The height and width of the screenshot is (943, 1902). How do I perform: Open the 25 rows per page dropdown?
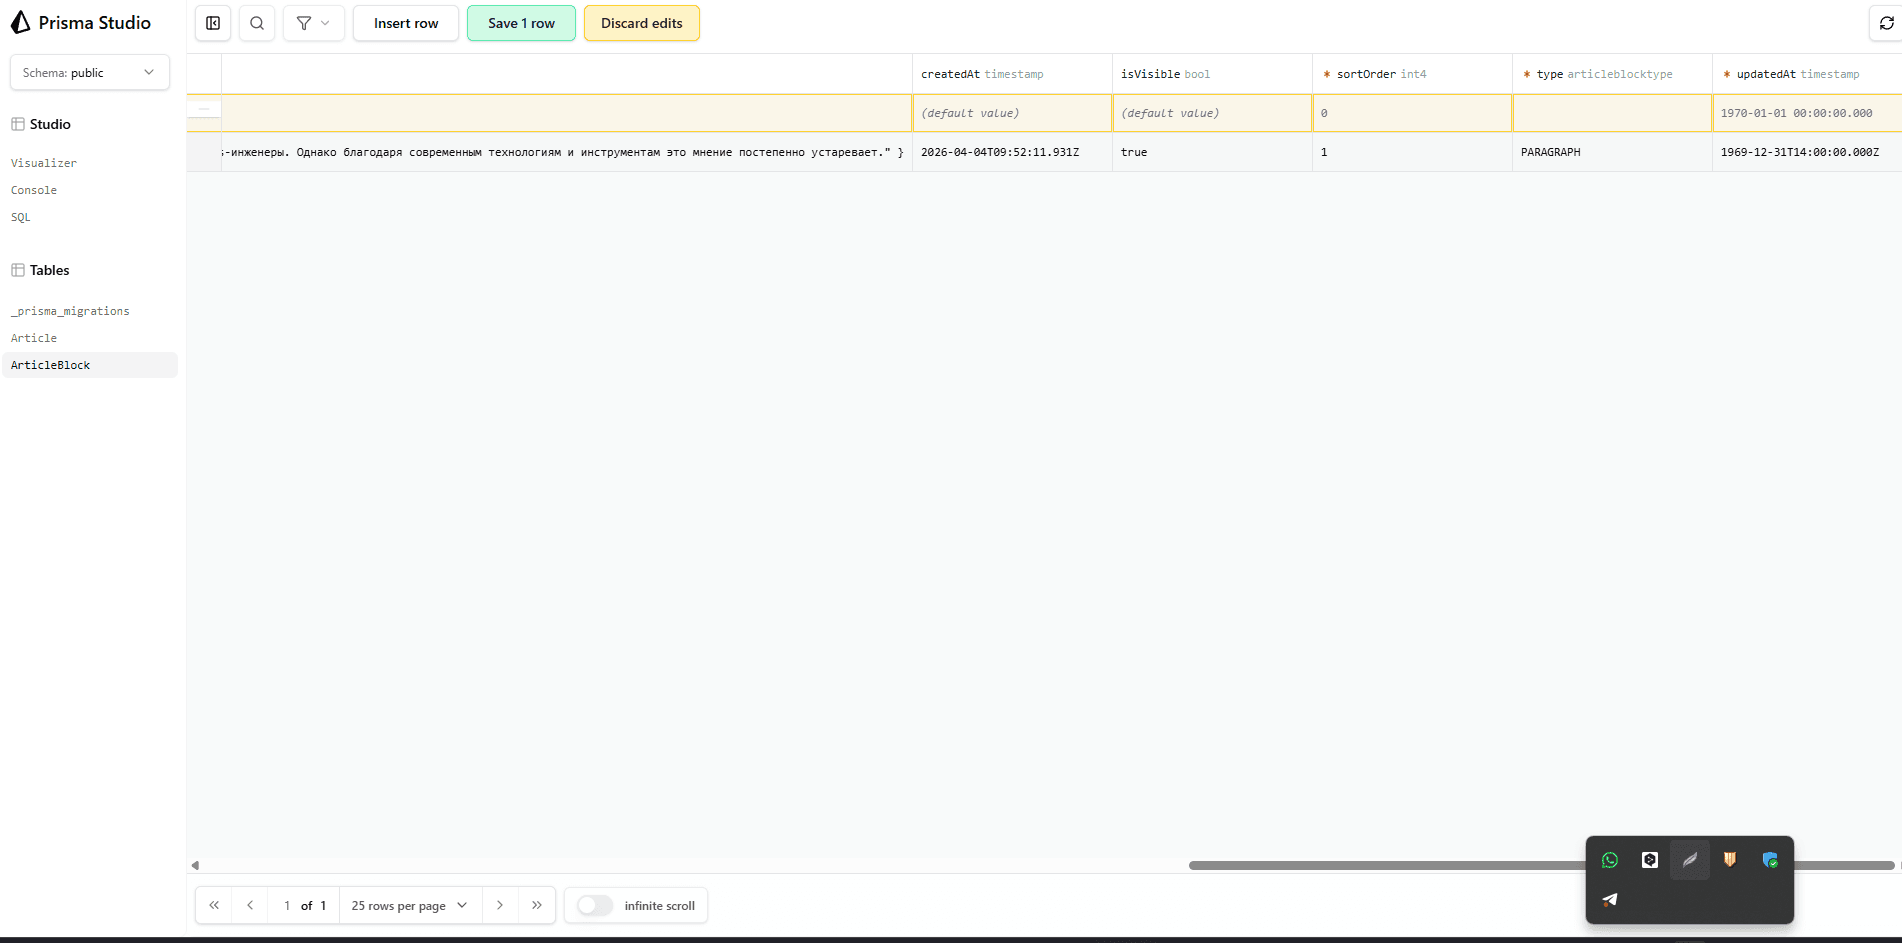408,905
